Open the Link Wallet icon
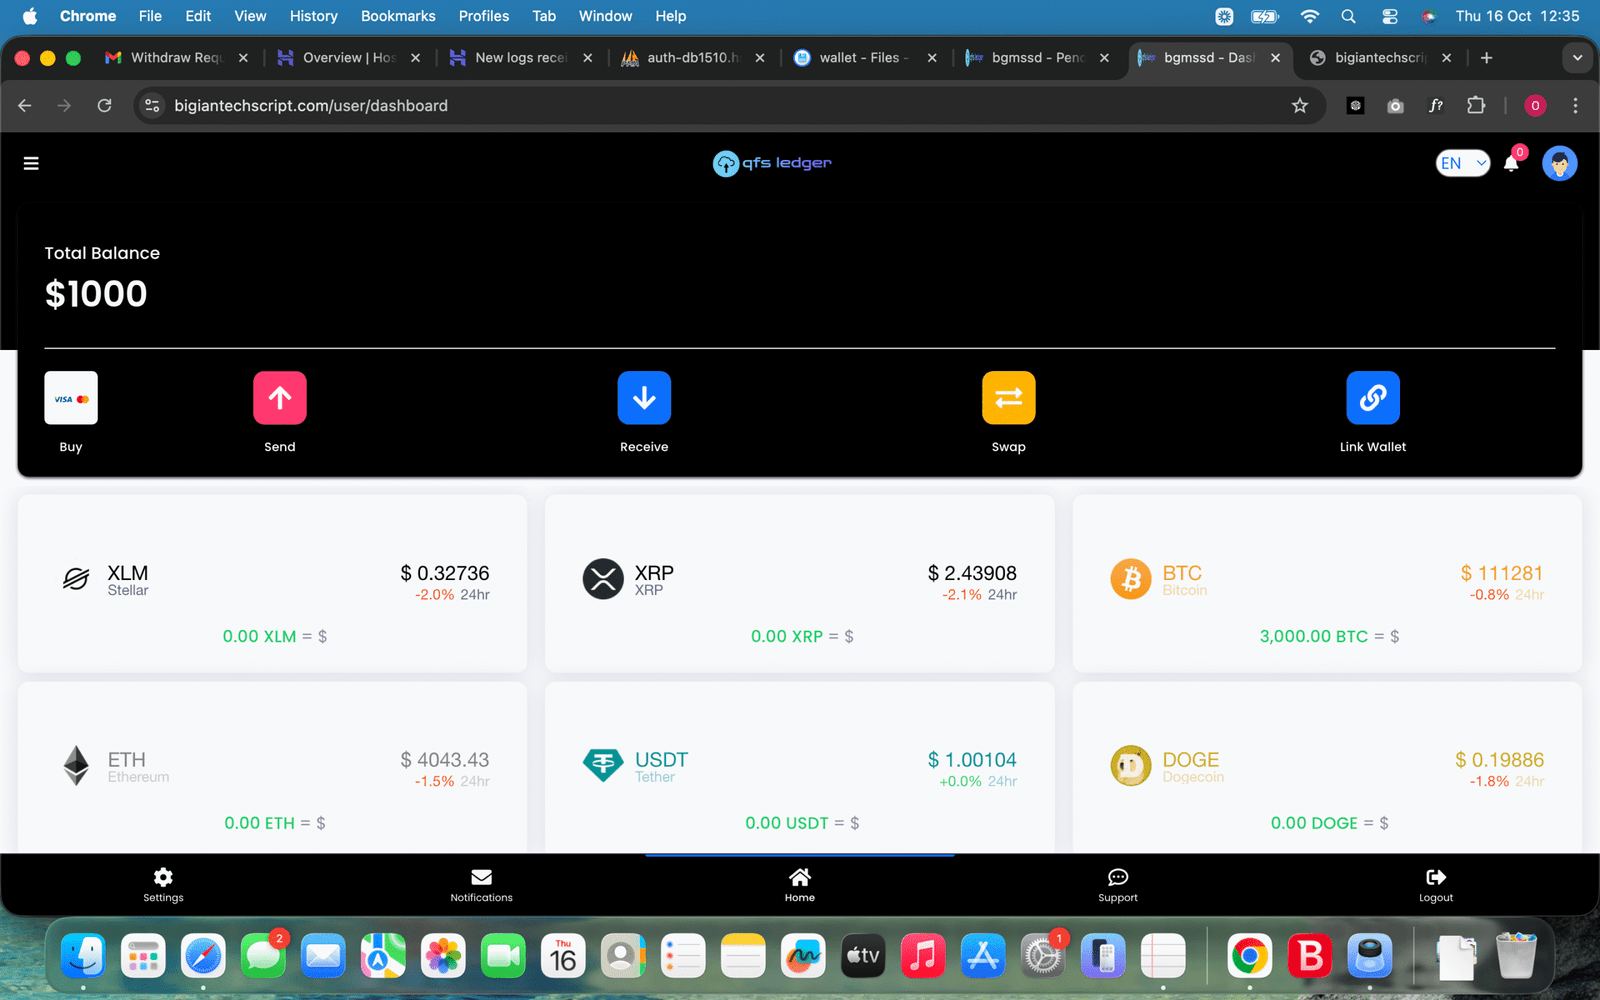The image size is (1600, 1000). (1372, 398)
